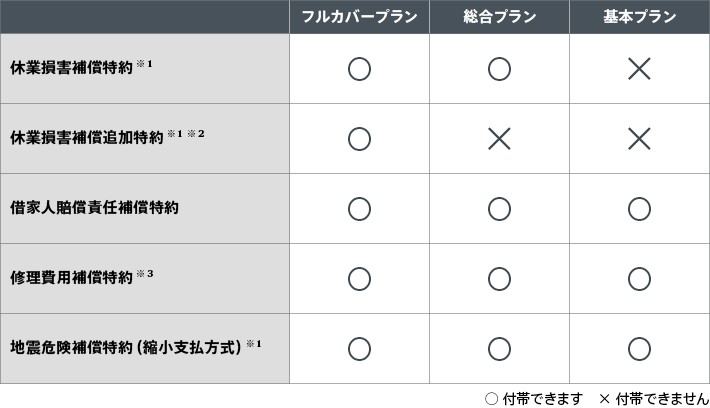Click the cross for 休業損害補償特約 under 基本プラン
The image size is (710, 408).
[640, 69]
